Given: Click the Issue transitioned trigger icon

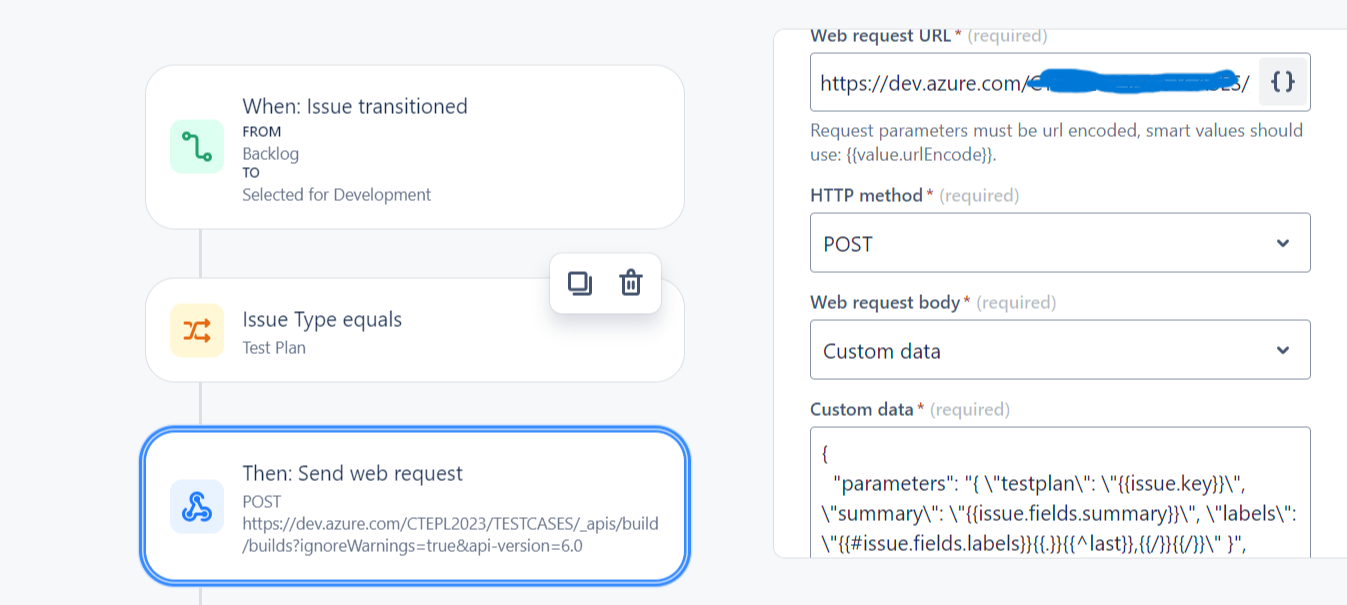Looking at the screenshot, I should click(x=196, y=146).
